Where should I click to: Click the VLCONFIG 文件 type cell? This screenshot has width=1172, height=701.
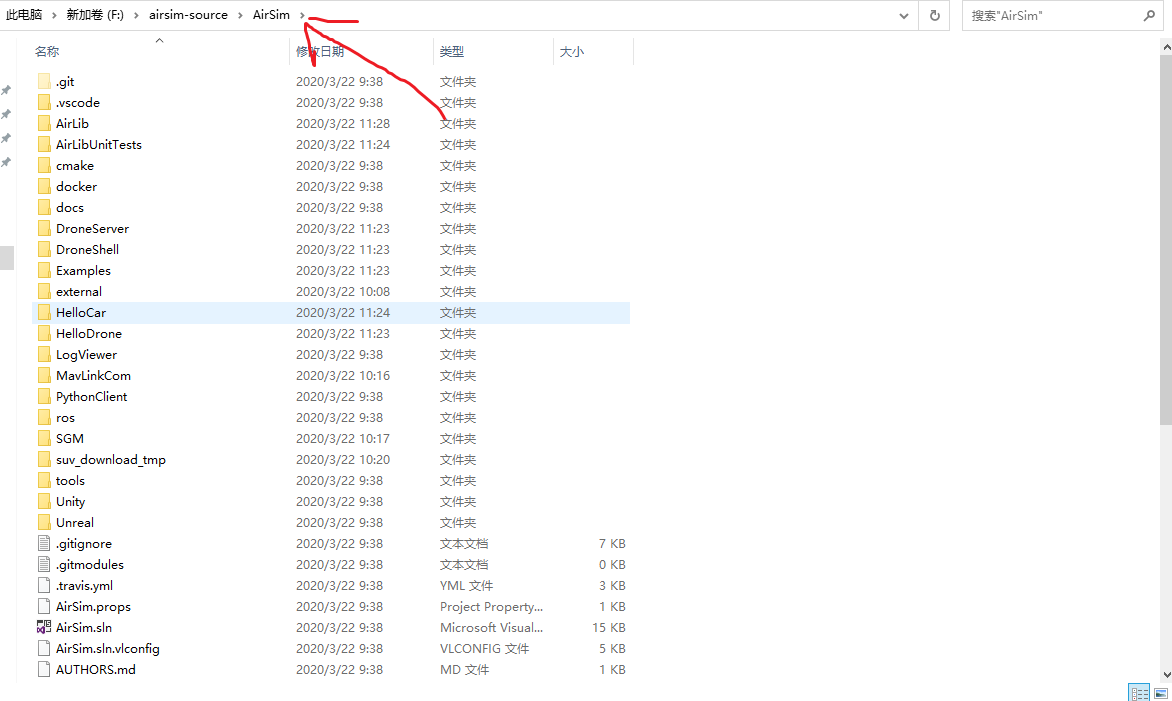(484, 648)
